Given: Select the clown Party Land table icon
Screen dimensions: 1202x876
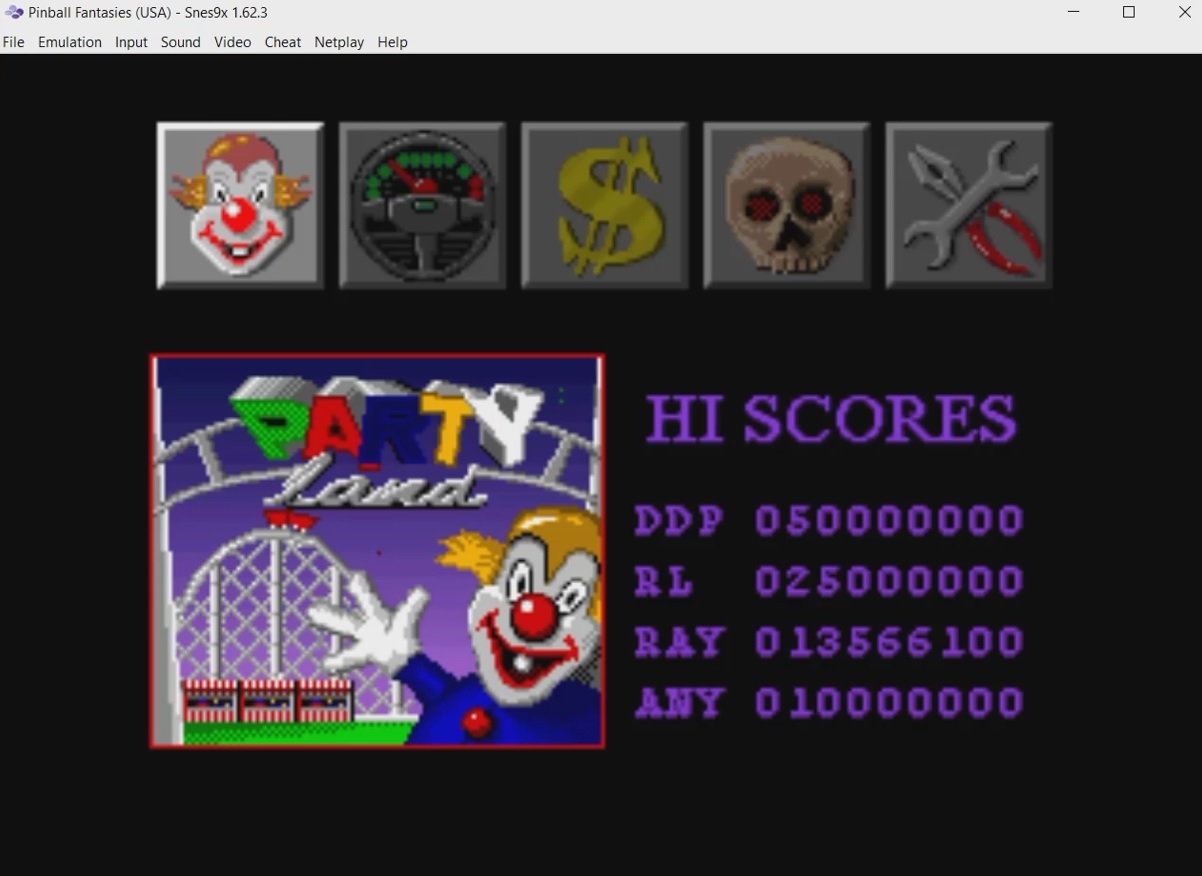Looking at the screenshot, I should [240, 205].
